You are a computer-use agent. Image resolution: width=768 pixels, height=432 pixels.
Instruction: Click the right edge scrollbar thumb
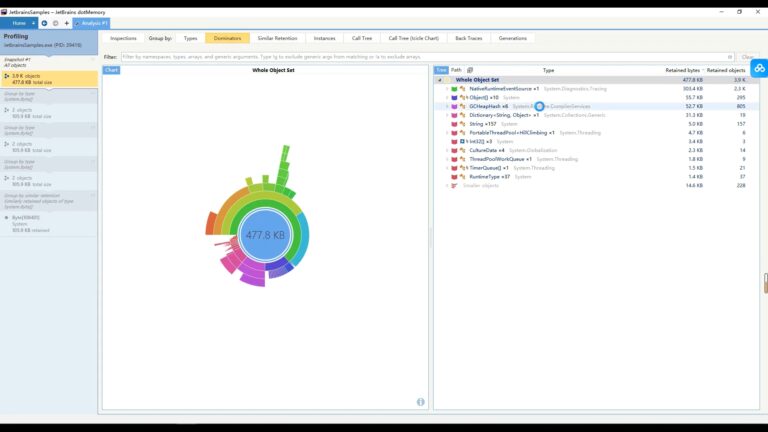click(766, 283)
